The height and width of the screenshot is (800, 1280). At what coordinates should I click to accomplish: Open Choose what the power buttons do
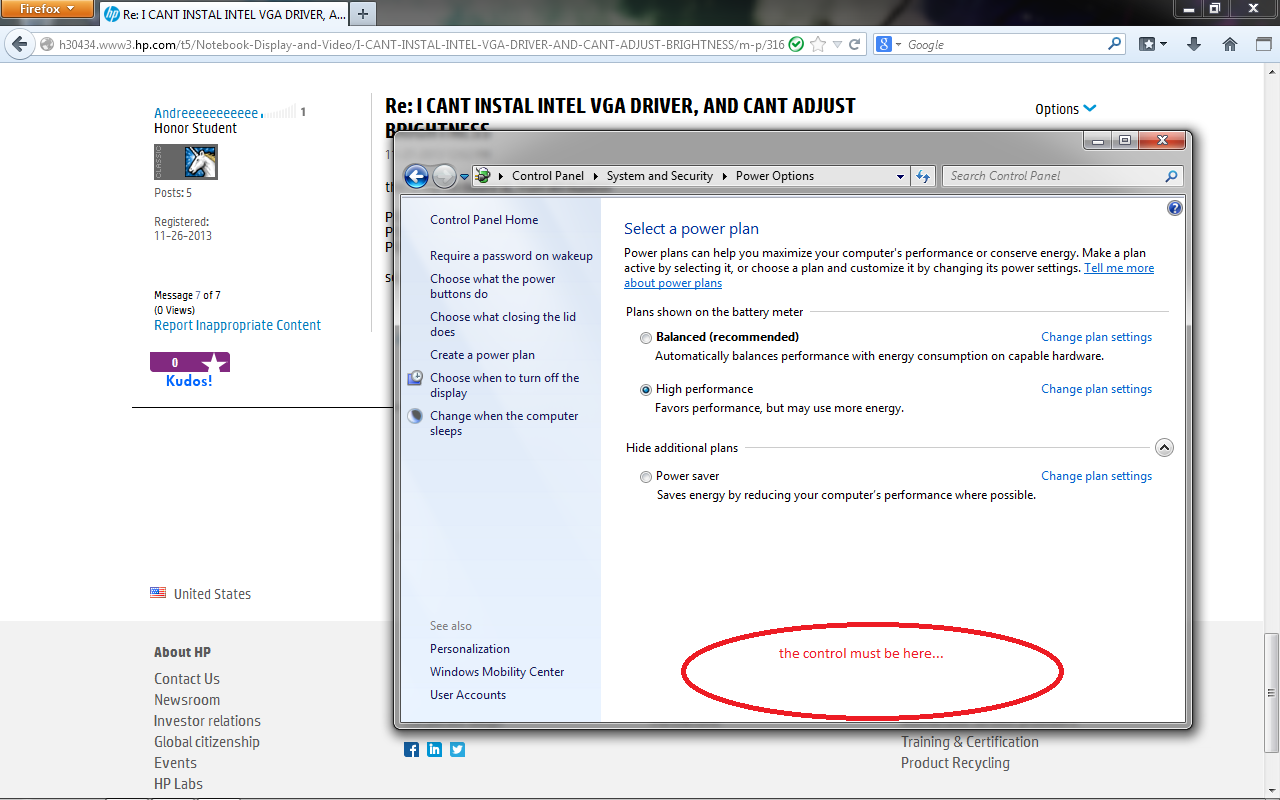pyautogui.click(x=493, y=286)
